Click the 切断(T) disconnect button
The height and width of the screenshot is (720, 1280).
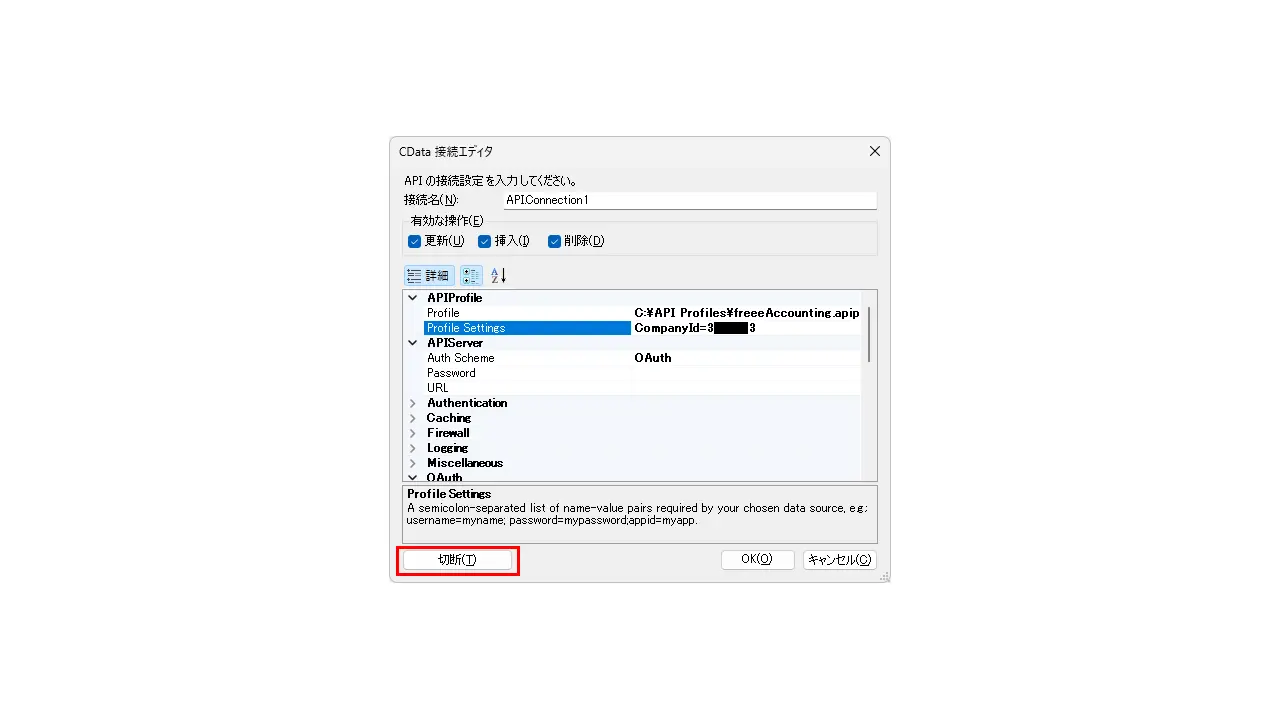(x=457, y=560)
